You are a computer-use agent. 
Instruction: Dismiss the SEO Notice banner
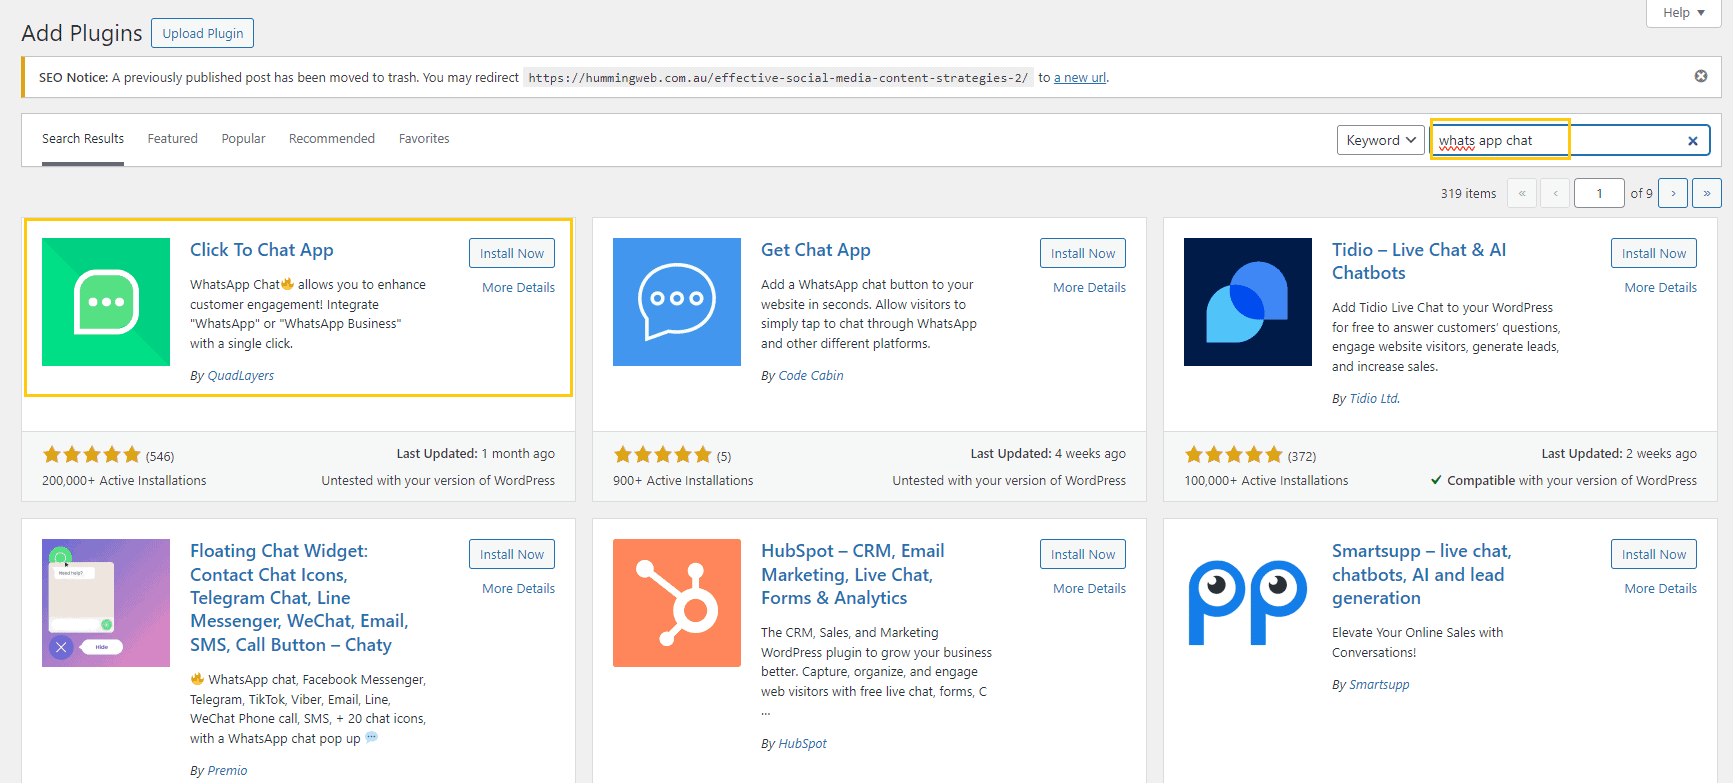[1700, 76]
